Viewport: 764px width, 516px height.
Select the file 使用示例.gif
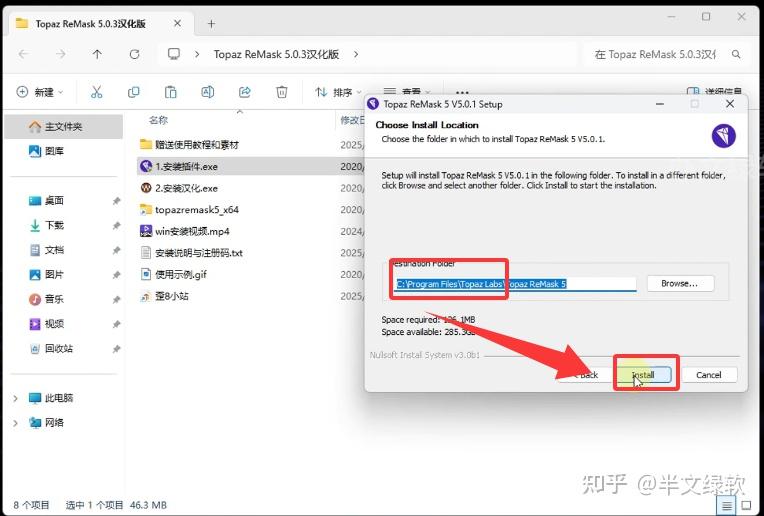coord(174,274)
